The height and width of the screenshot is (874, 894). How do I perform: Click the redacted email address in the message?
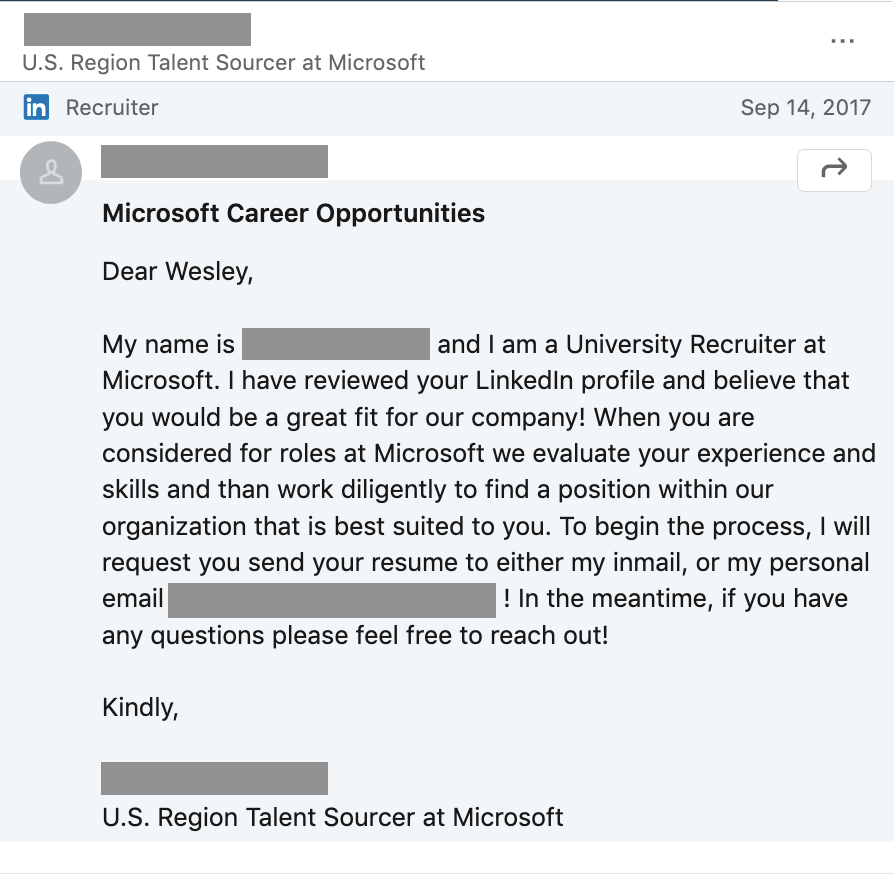point(332,600)
